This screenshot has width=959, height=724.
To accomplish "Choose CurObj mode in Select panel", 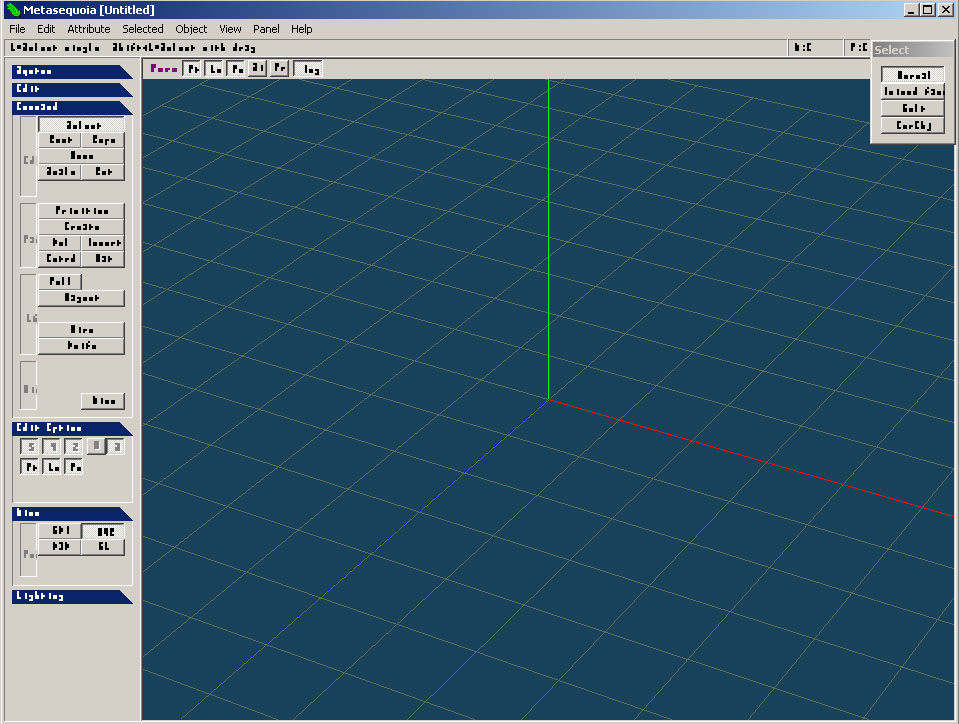I will 913,125.
